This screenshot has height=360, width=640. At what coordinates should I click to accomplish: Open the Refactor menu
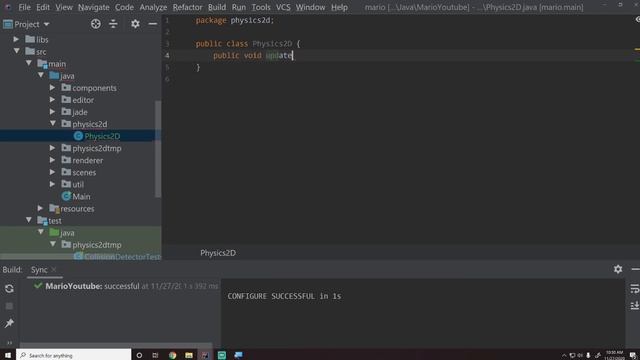click(187, 7)
